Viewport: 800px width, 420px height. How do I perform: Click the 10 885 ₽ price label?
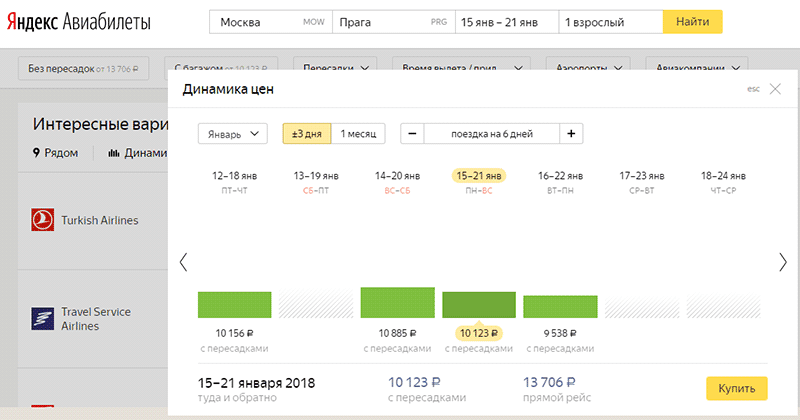coord(397,333)
